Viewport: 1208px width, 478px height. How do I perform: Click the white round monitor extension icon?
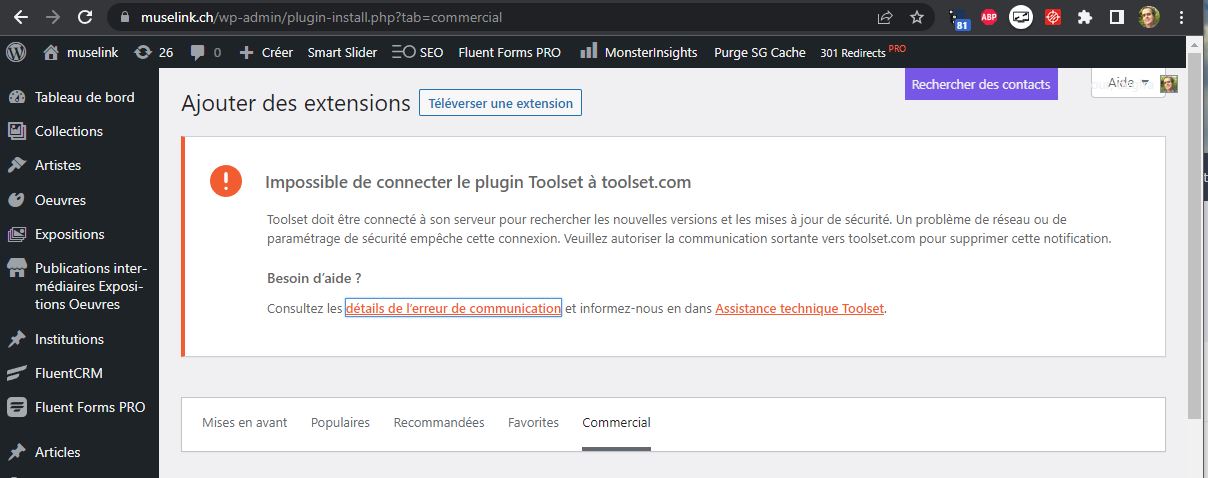coord(1021,17)
